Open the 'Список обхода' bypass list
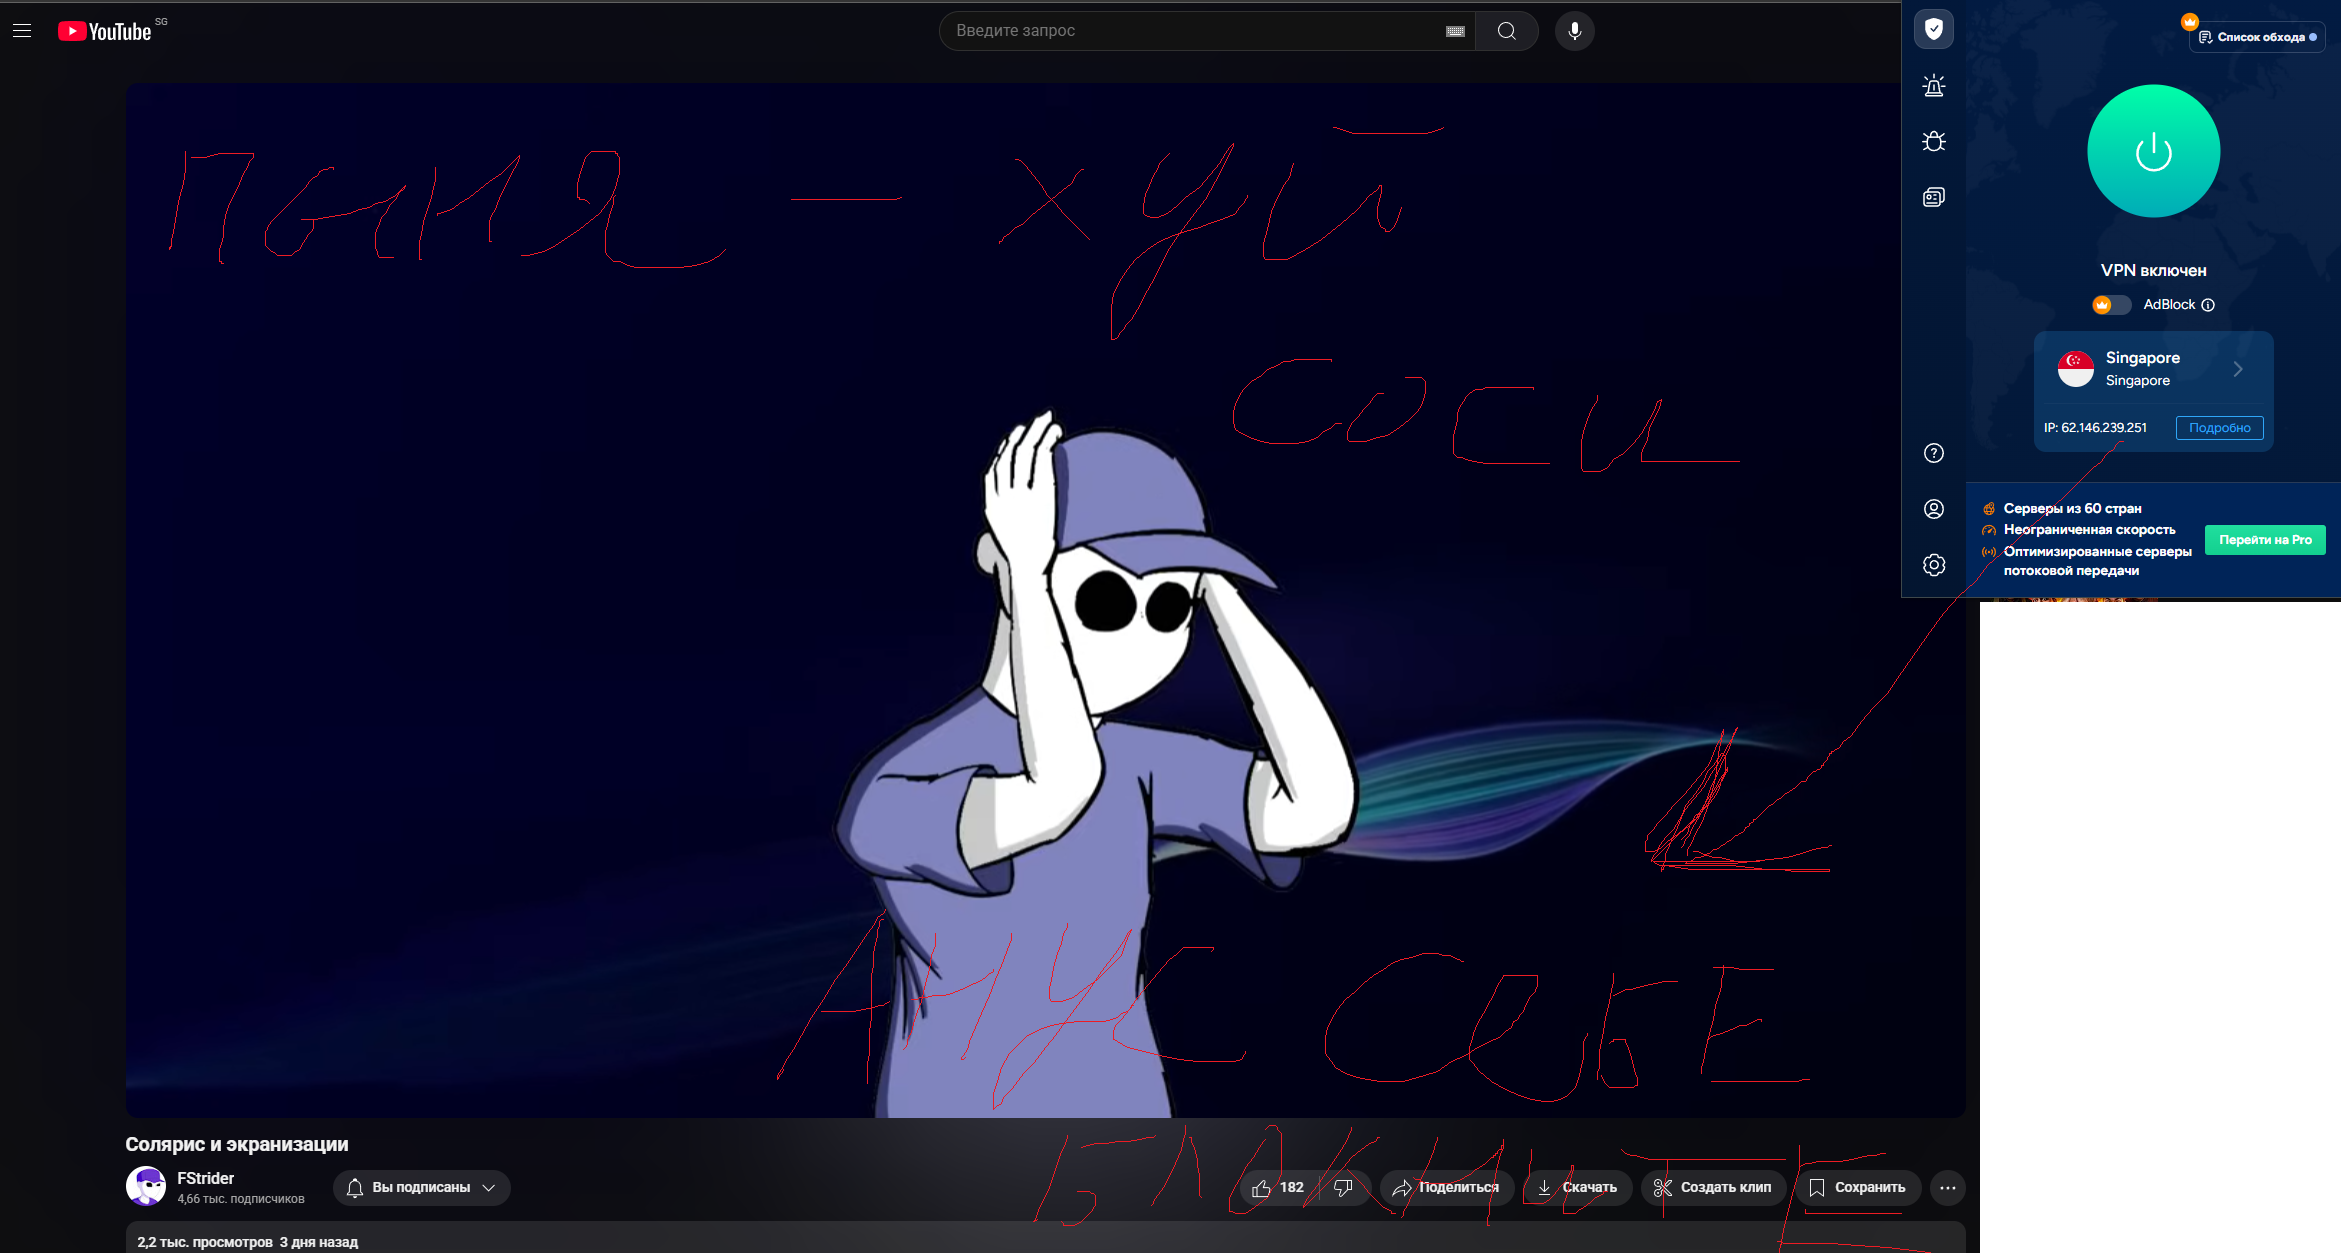 coord(2256,37)
